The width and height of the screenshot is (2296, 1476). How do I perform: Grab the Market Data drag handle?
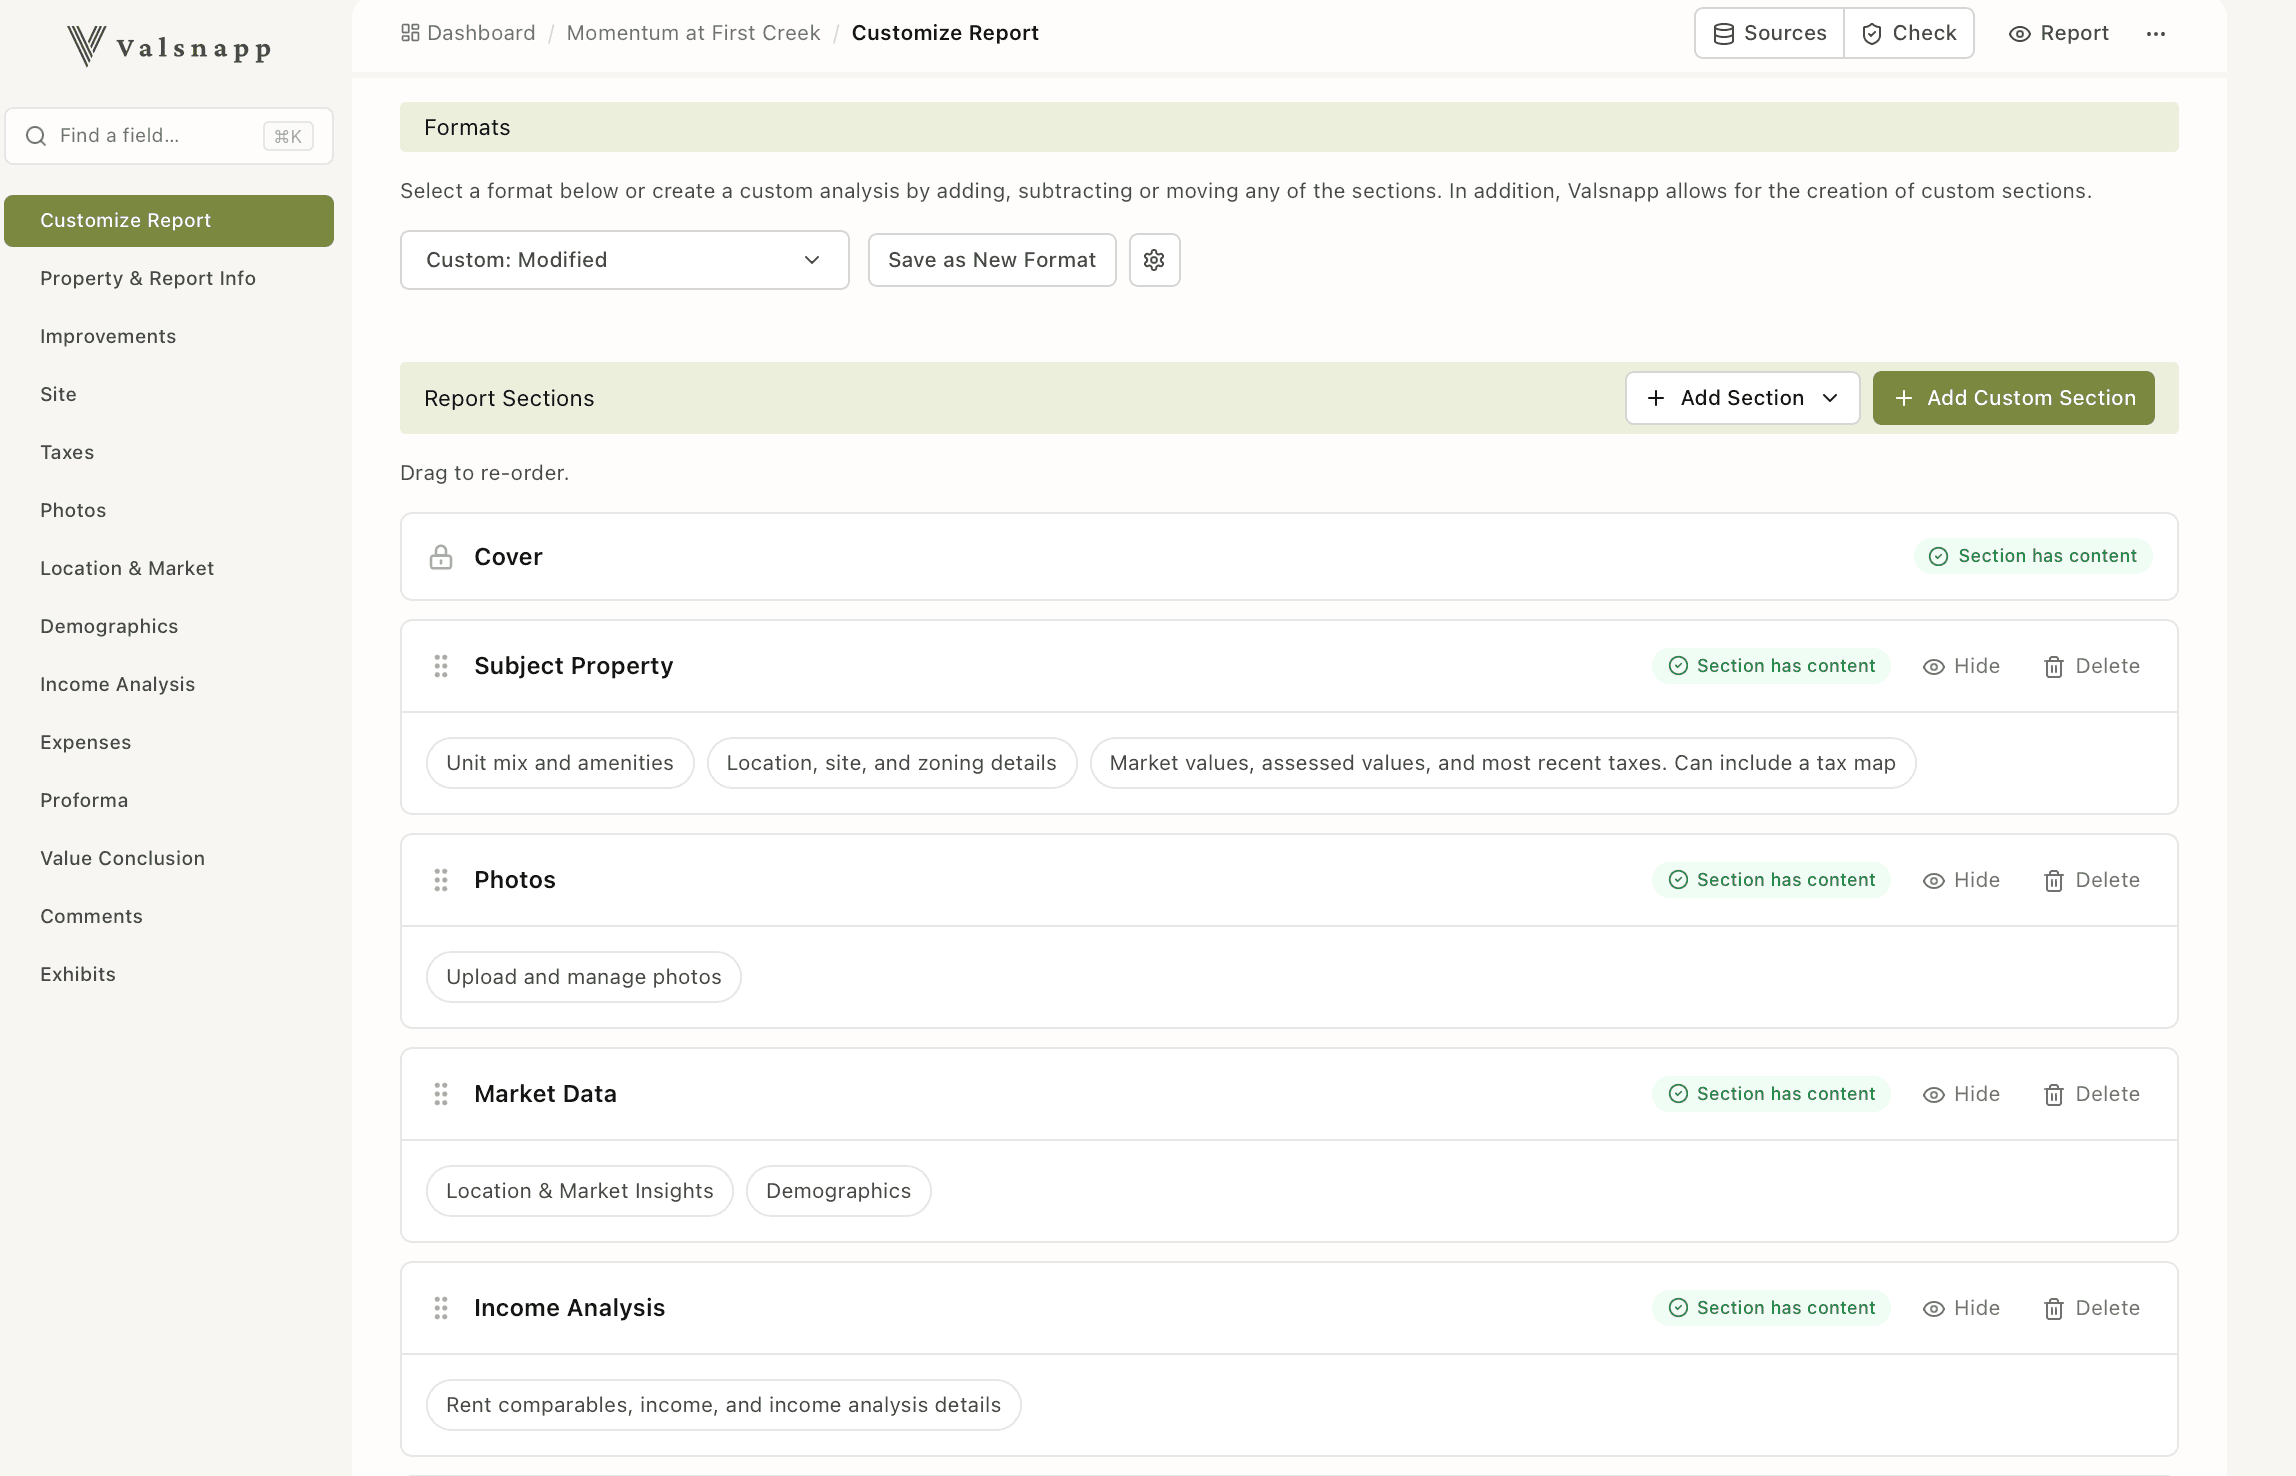point(441,1094)
